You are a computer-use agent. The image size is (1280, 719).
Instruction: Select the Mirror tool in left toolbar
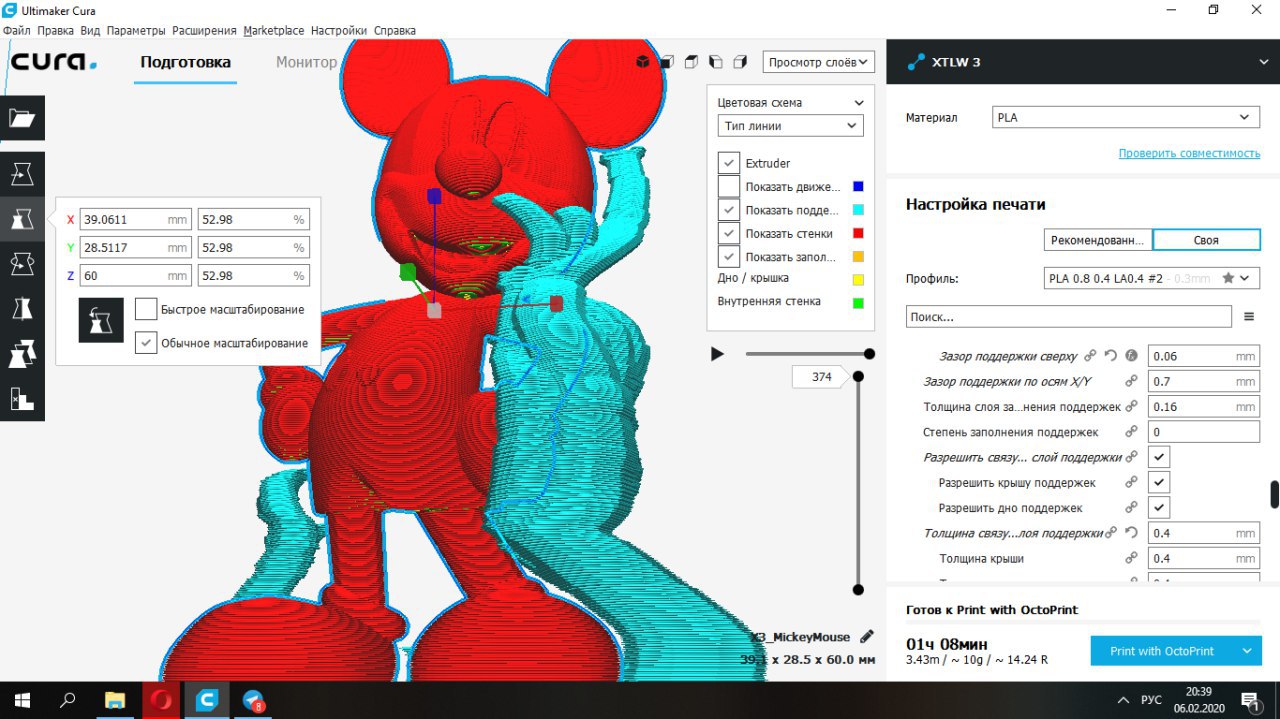[x=22, y=309]
